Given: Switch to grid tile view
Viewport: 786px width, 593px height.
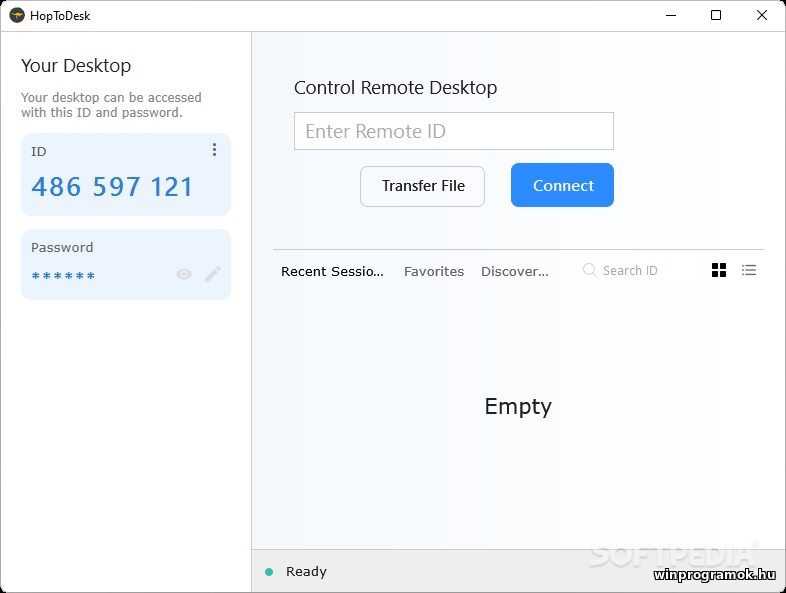Looking at the screenshot, I should (x=719, y=270).
